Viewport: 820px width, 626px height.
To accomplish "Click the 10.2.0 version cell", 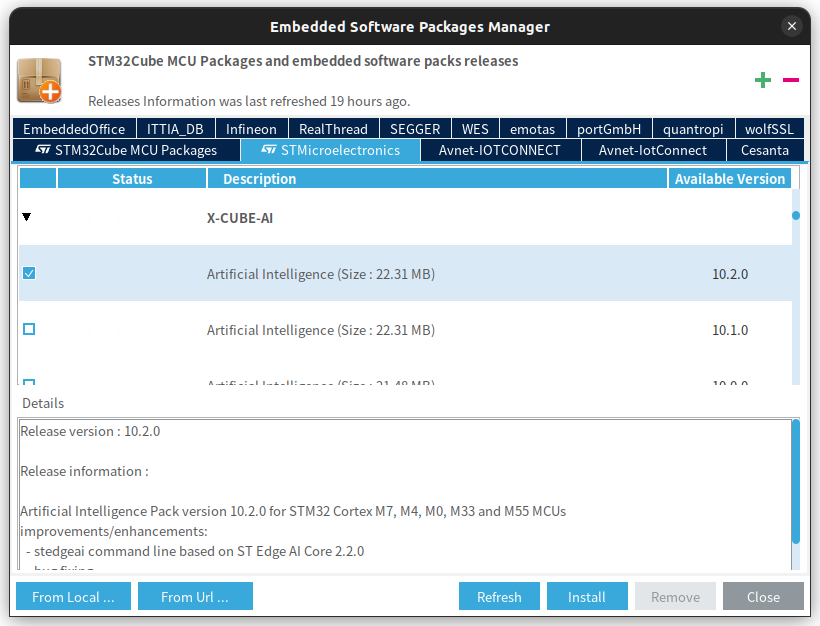I will (x=730, y=274).
